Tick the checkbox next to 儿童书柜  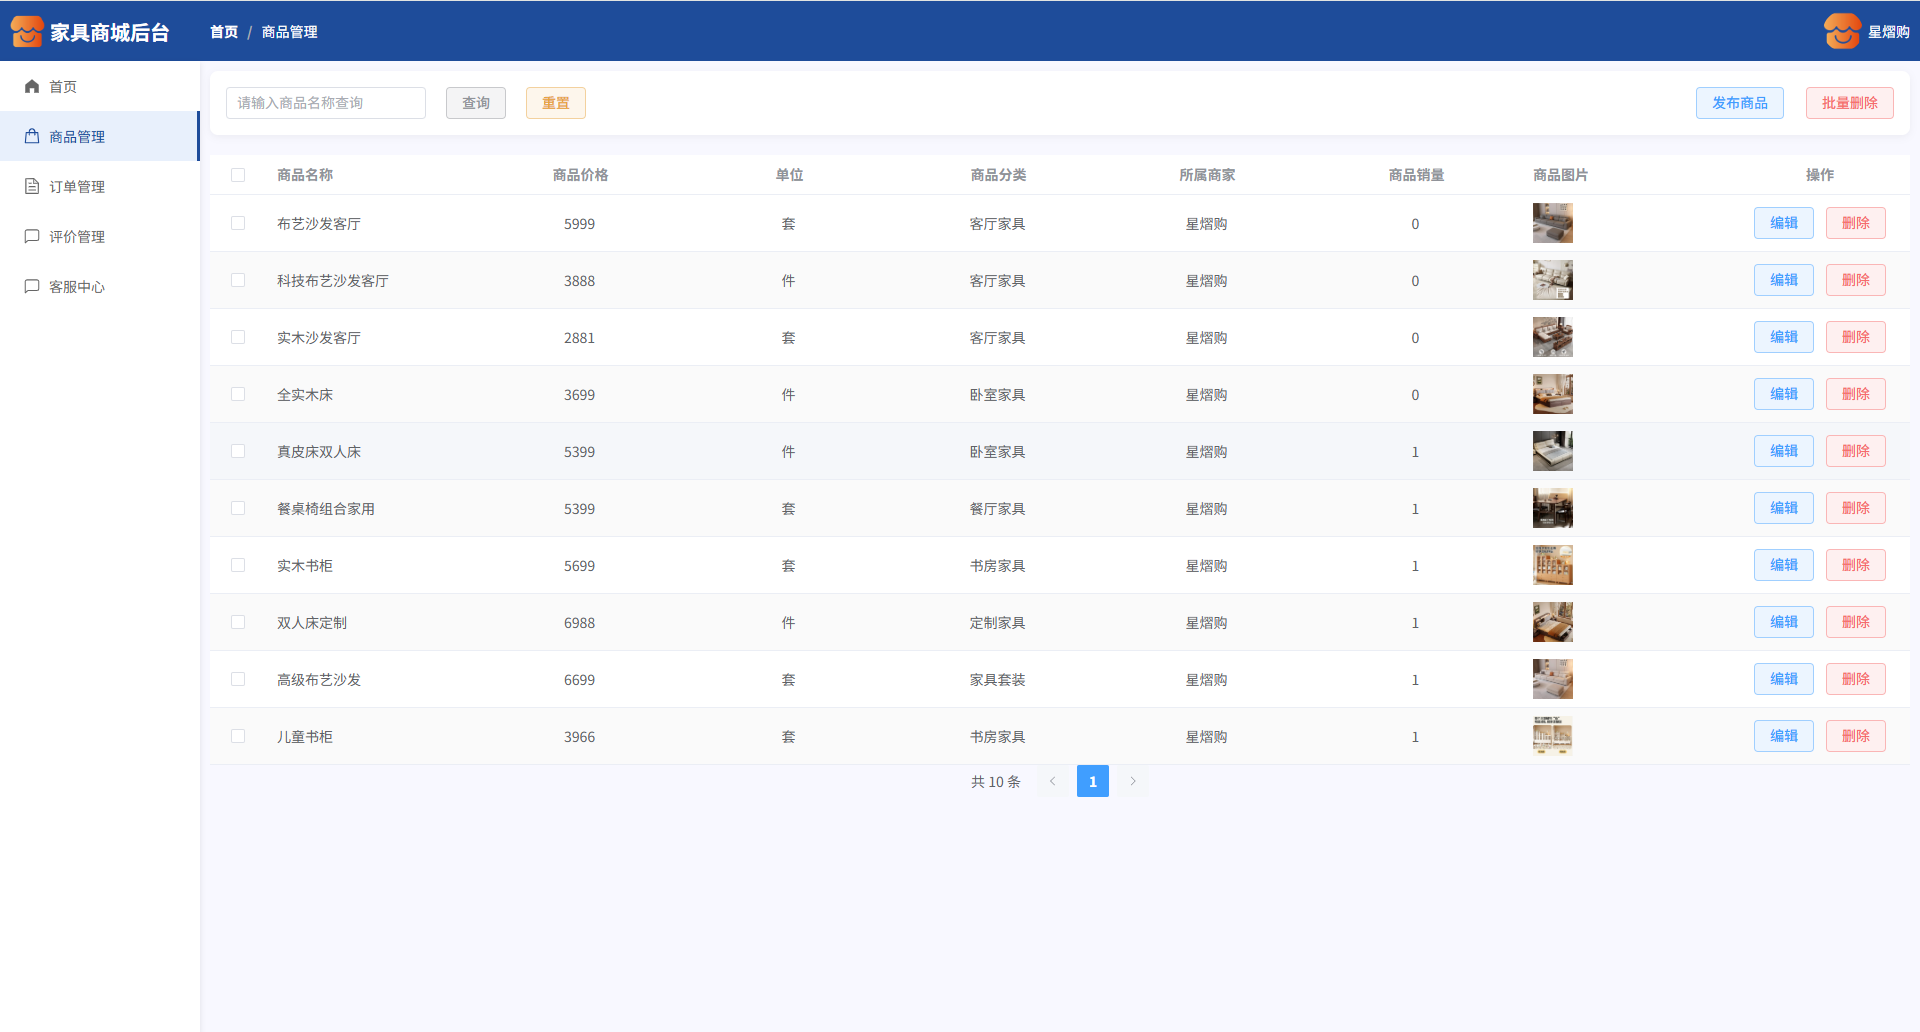pyautogui.click(x=238, y=736)
